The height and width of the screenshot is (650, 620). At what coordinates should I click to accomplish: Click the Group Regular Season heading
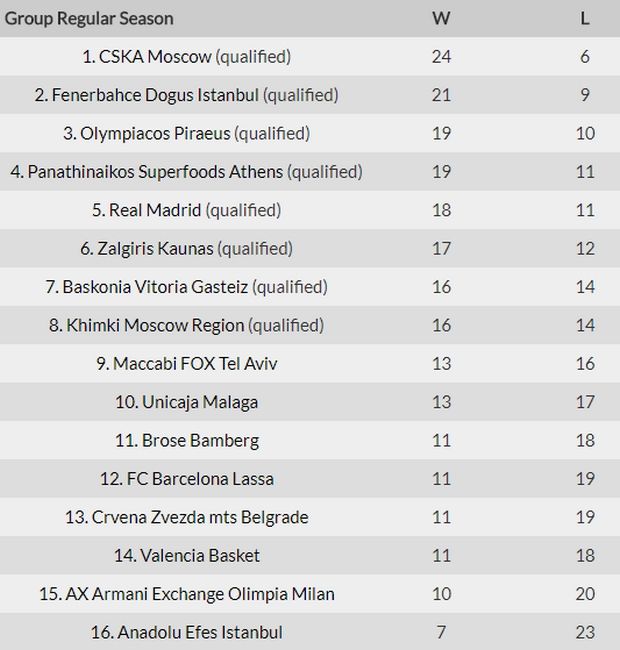point(89,18)
